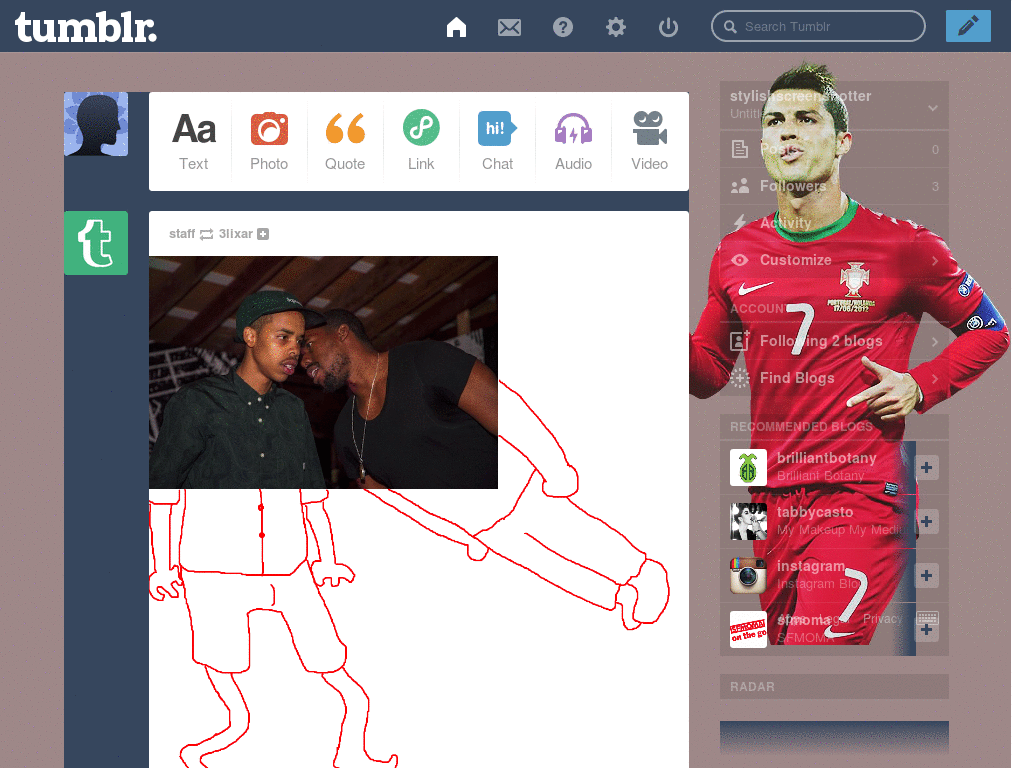Follow the instagram recommended blog
The image size is (1024, 768).
point(926,575)
